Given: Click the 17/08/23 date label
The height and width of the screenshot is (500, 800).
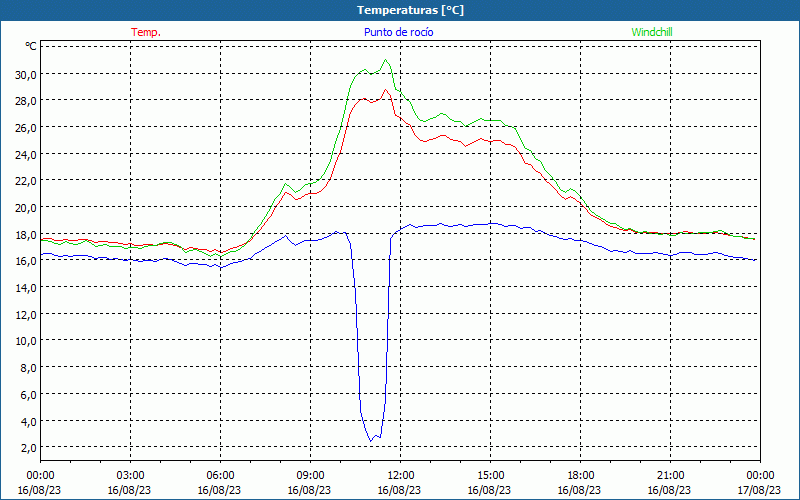Looking at the screenshot, I should [760, 490].
